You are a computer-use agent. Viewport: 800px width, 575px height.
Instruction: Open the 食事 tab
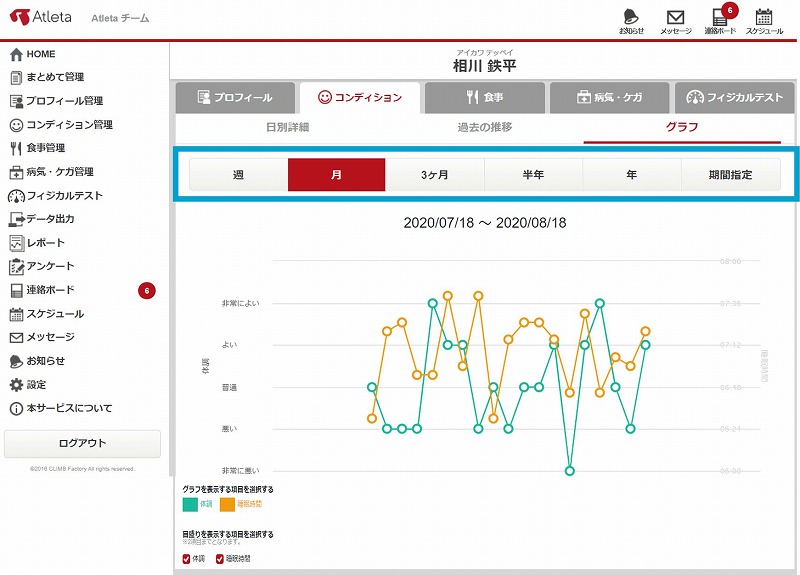pos(485,98)
